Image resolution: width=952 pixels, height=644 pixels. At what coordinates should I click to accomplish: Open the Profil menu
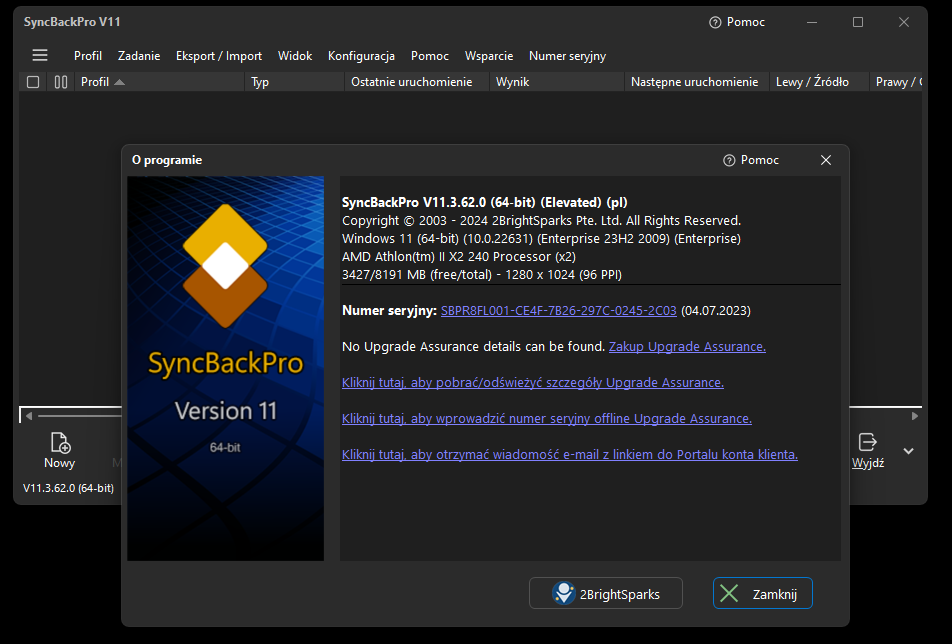click(x=87, y=56)
